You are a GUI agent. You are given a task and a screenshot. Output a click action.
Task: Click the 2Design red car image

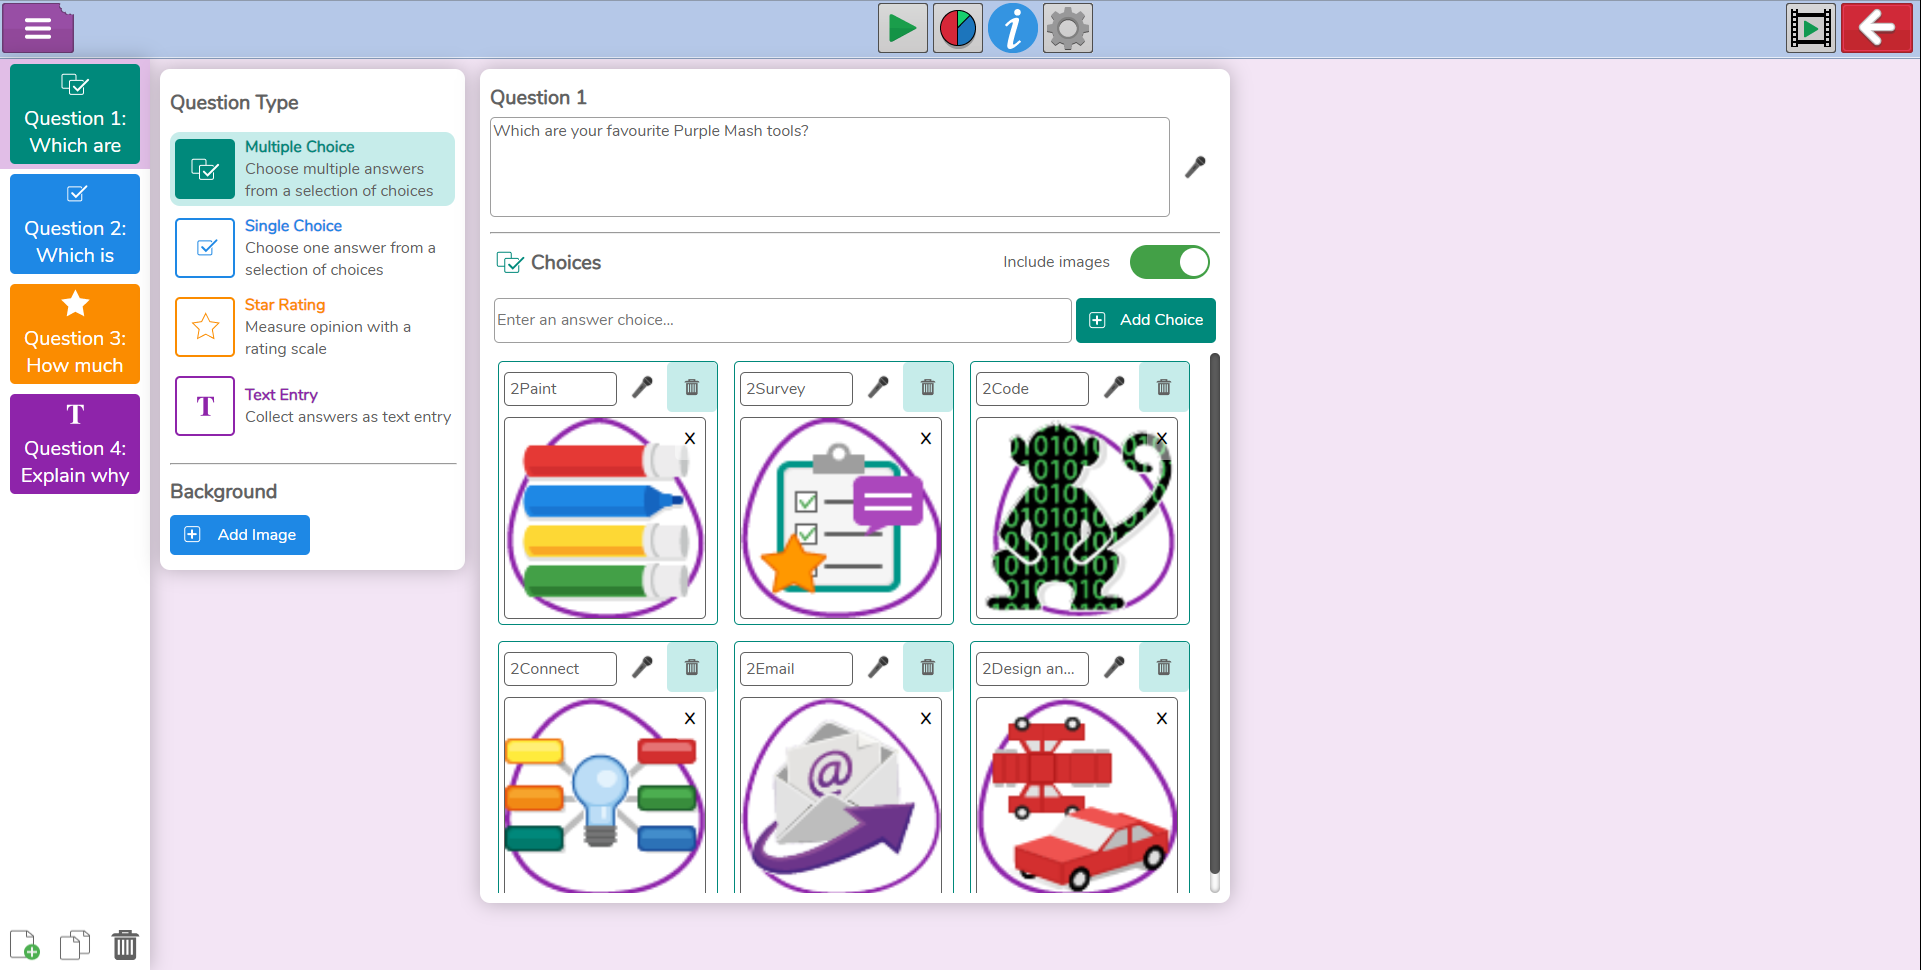tap(1076, 796)
